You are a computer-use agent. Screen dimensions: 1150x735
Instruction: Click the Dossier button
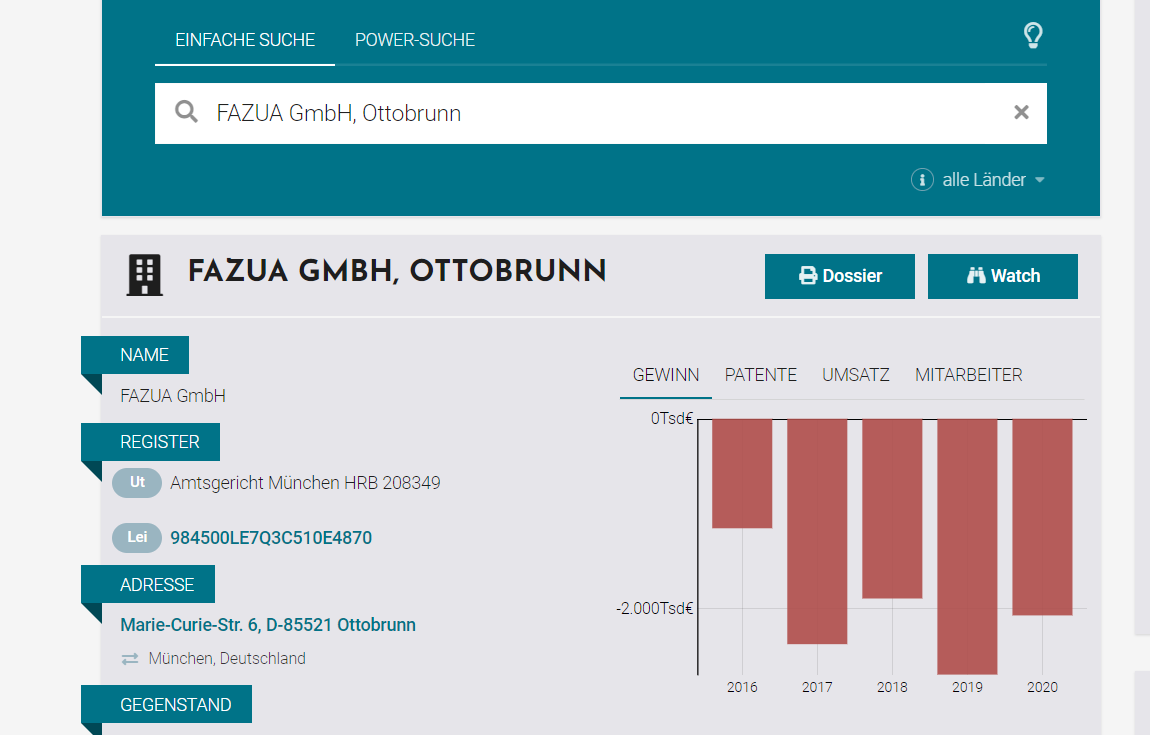pos(840,276)
